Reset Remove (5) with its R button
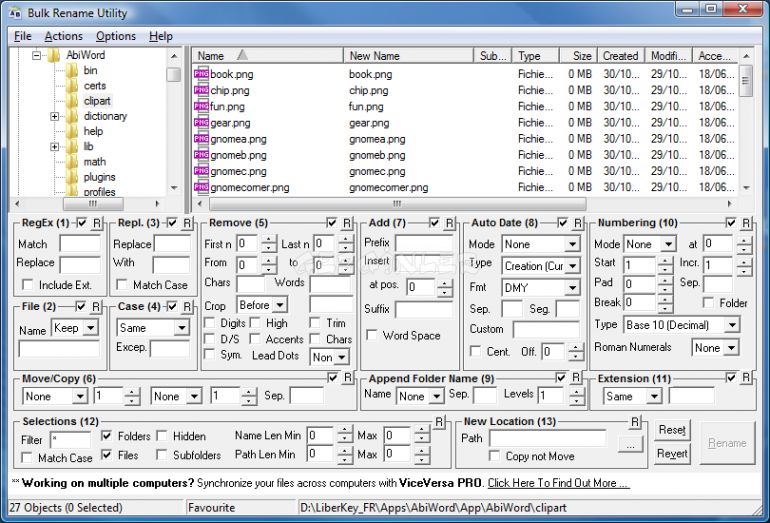The width and height of the screenshot is (770, 523). (x=347, y=223)
